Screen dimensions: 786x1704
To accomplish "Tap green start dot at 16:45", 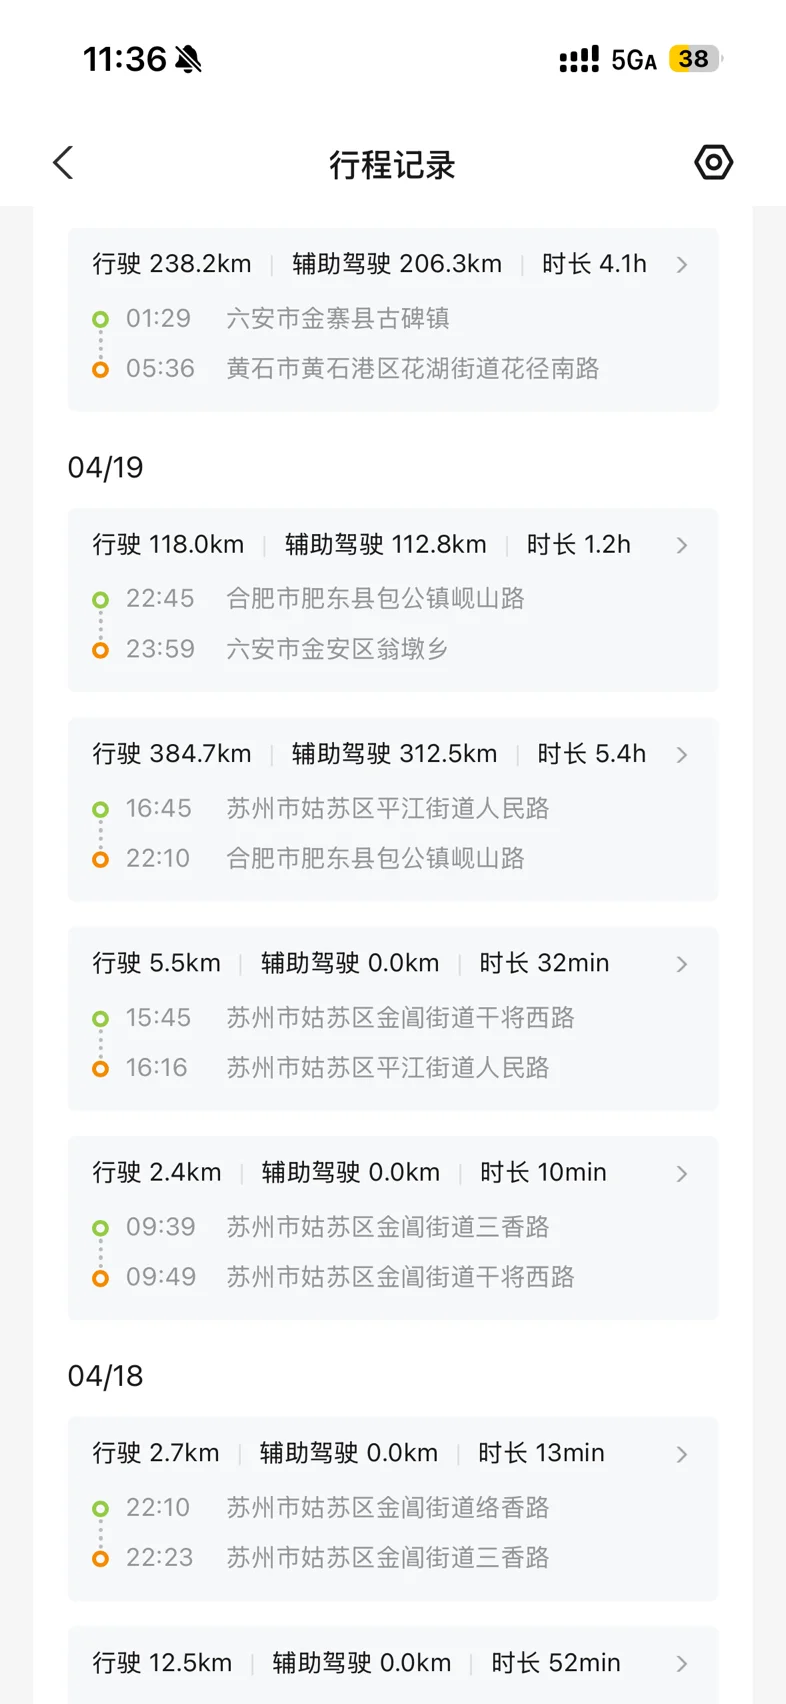I will click(100, 809).
